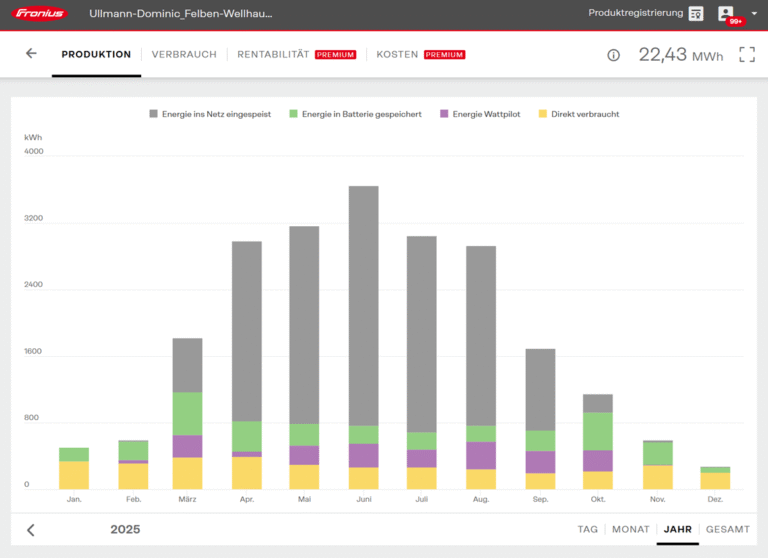
Task: Select the MONAT time range
Action: [x=630, y=529]
